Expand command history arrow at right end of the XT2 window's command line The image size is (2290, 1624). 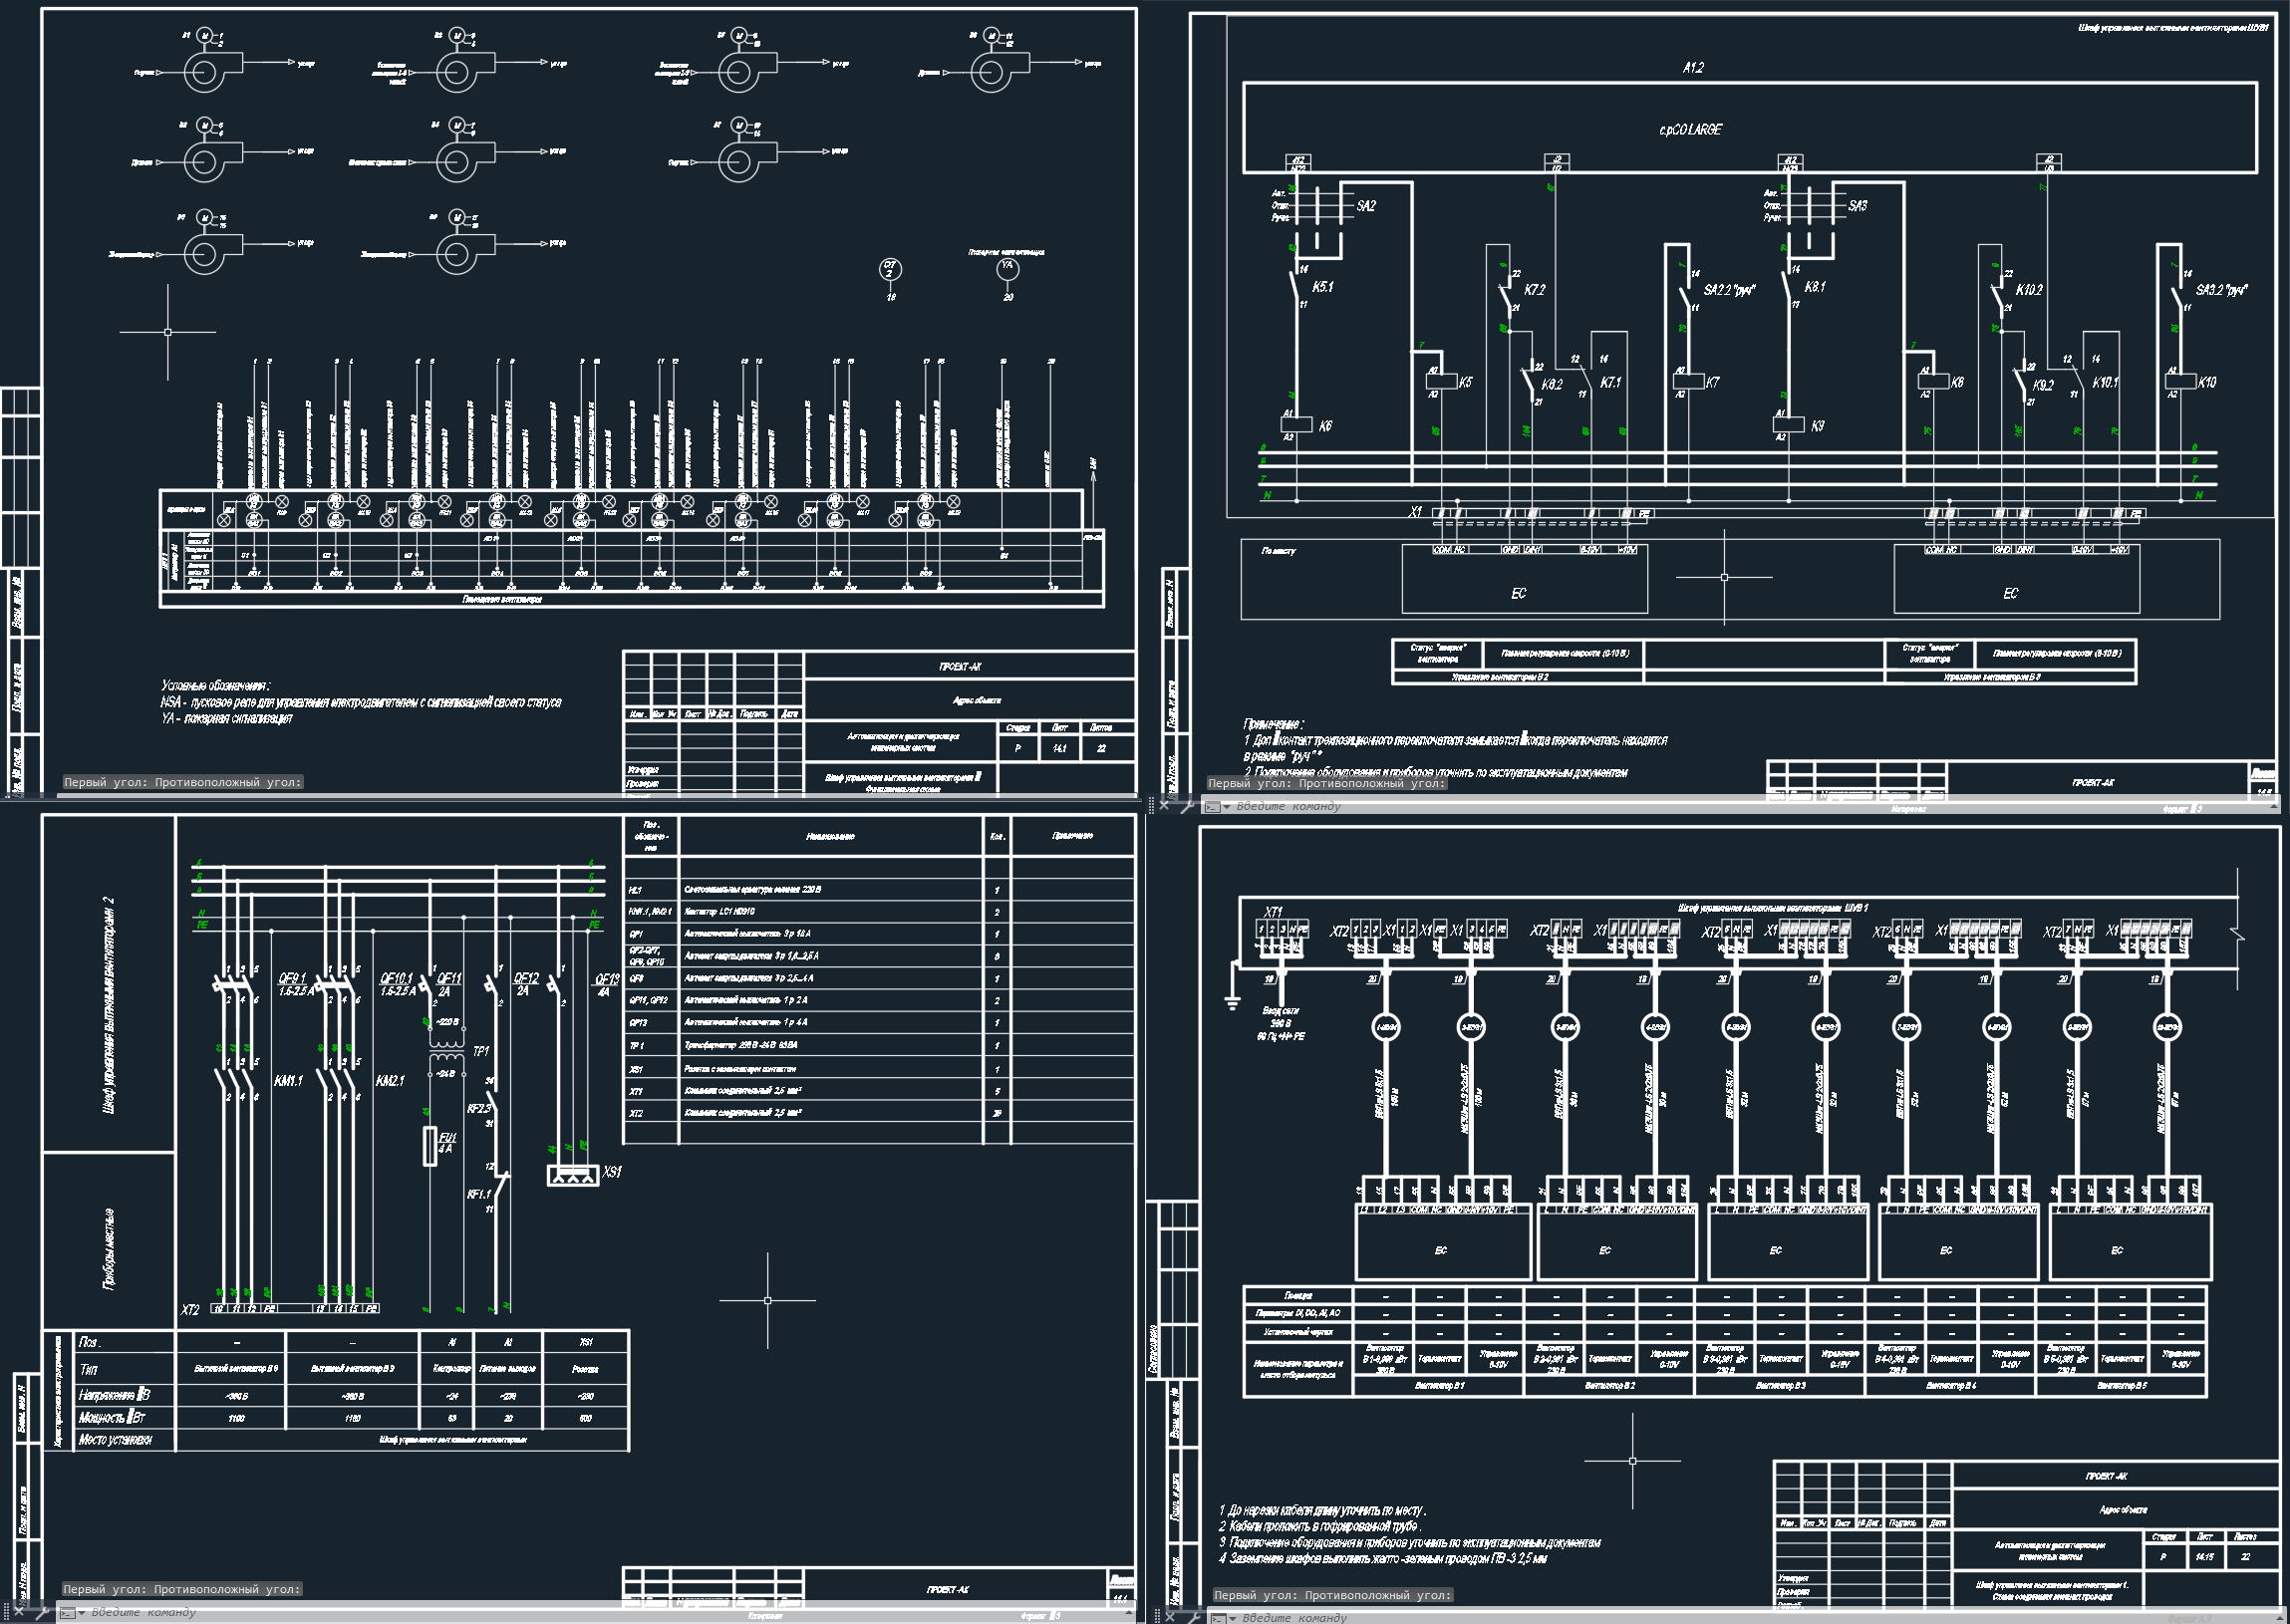(1131, 1612)
